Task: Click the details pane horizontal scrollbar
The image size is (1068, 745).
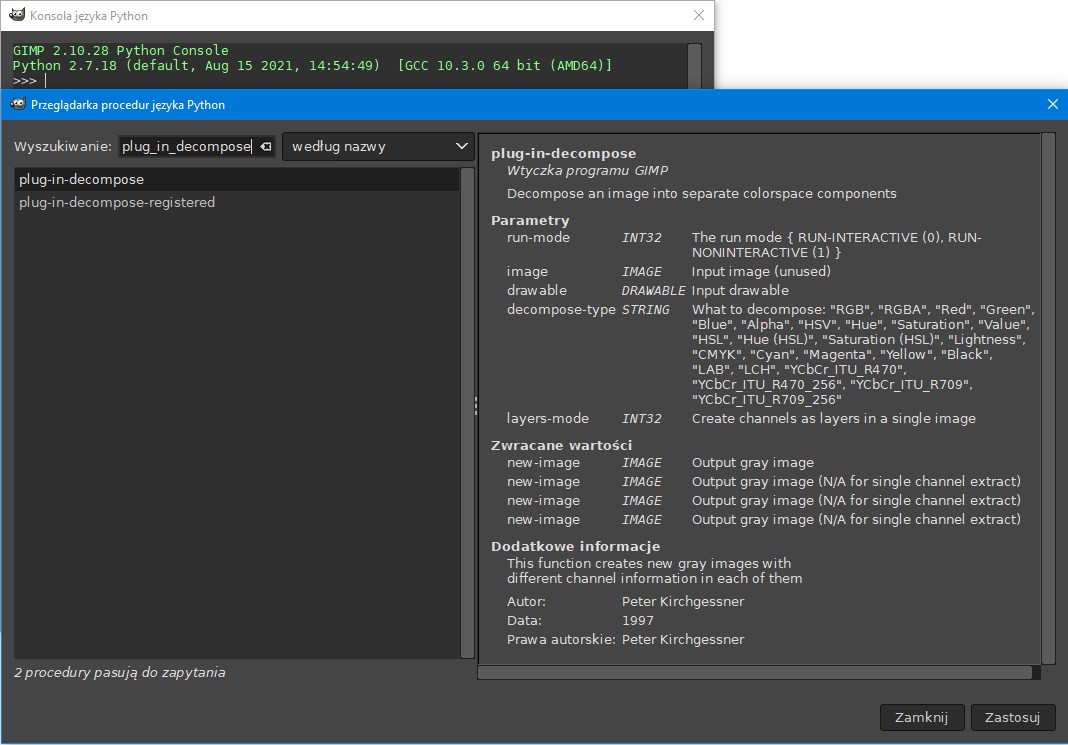Action: 755,673
